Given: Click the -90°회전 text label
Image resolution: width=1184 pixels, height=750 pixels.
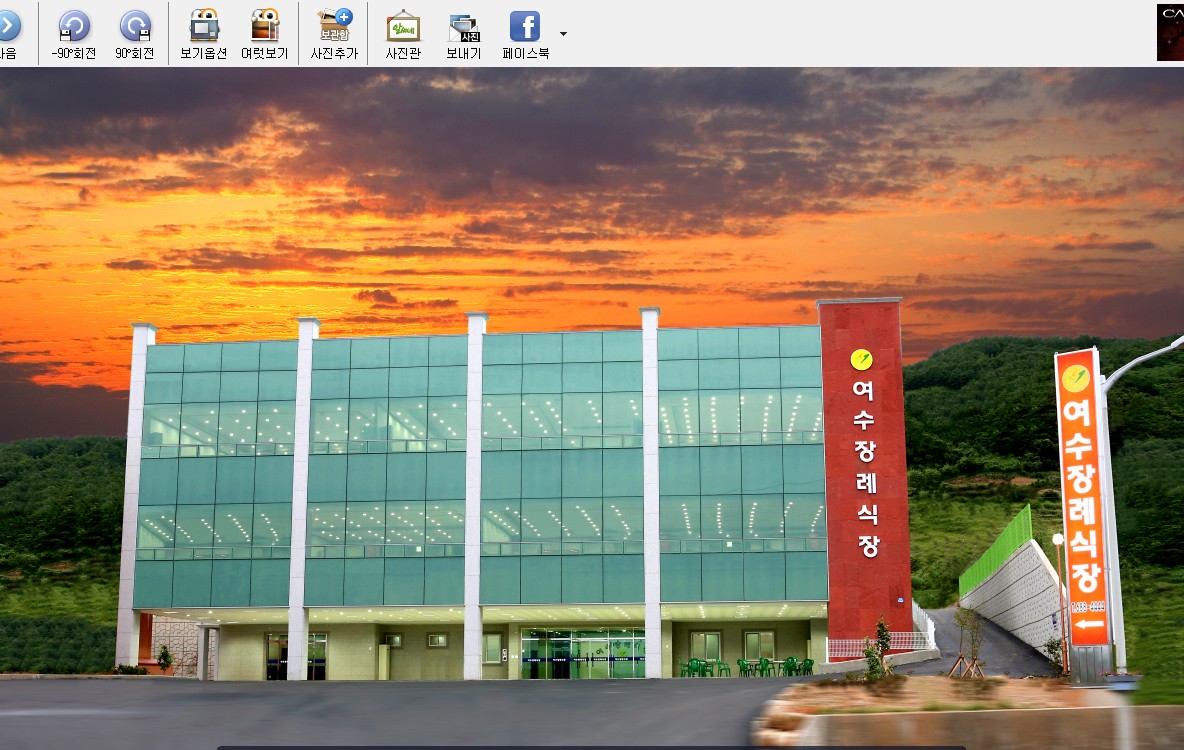Looking at the screenshot, I should tap(74, 54).
